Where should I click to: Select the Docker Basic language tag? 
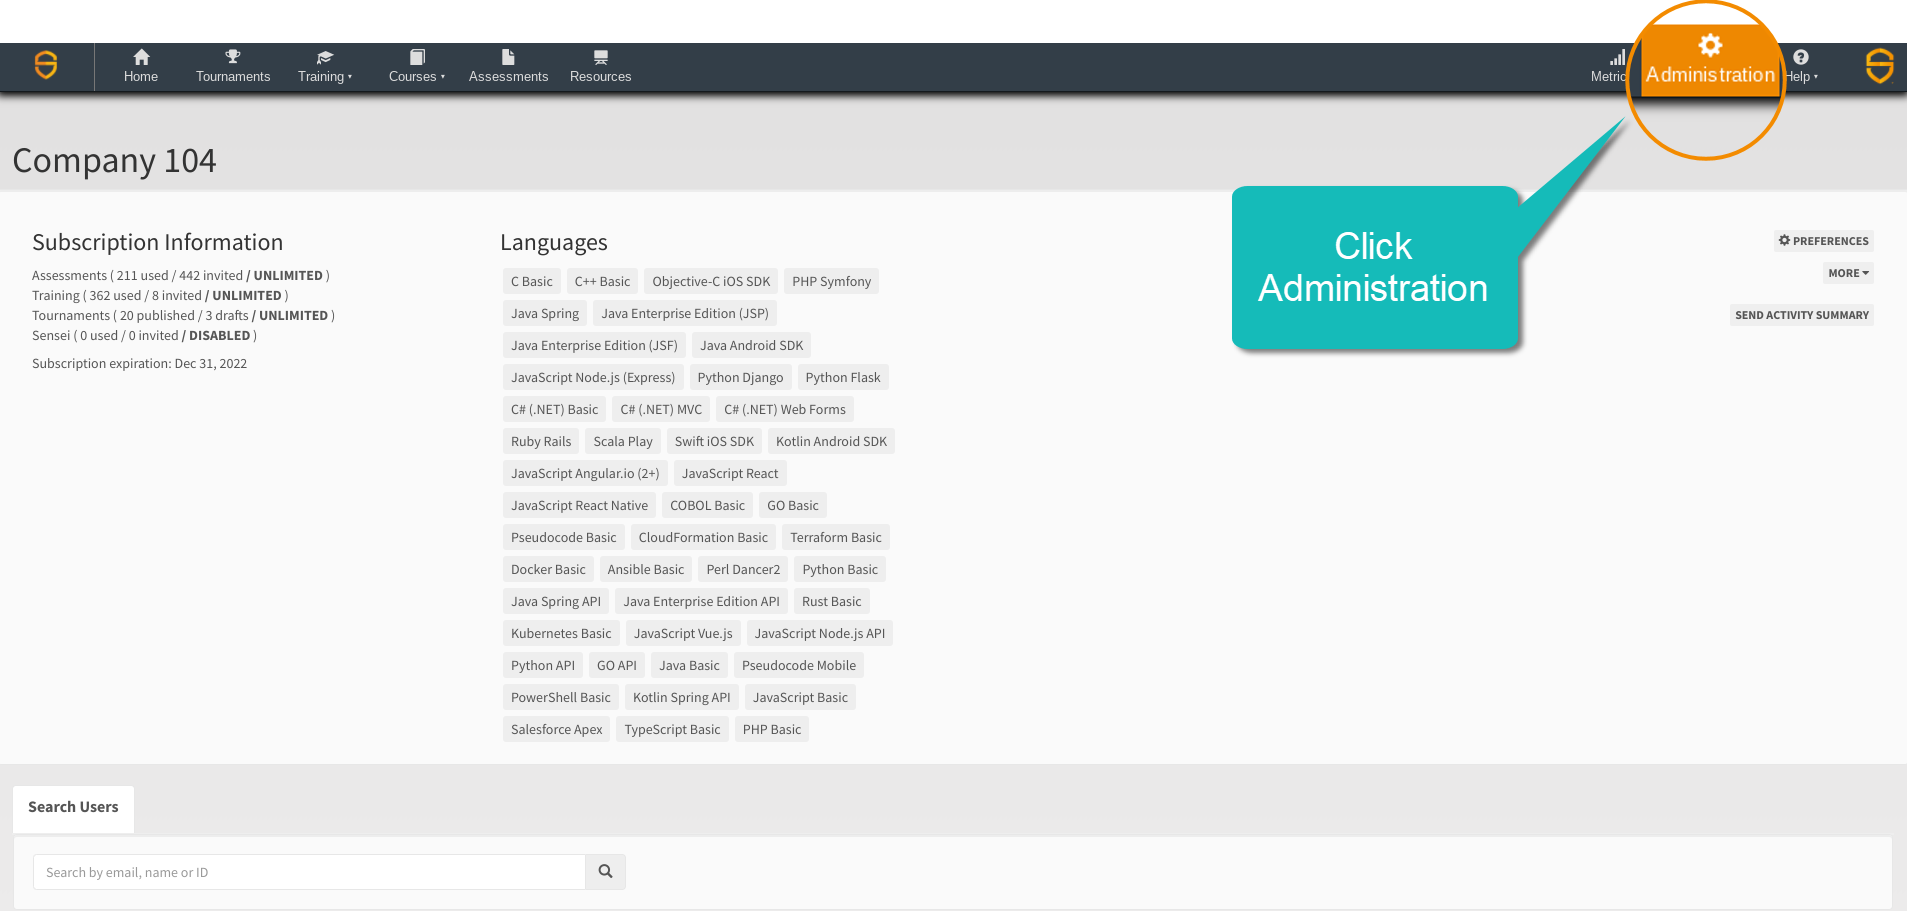coord(548,569)
